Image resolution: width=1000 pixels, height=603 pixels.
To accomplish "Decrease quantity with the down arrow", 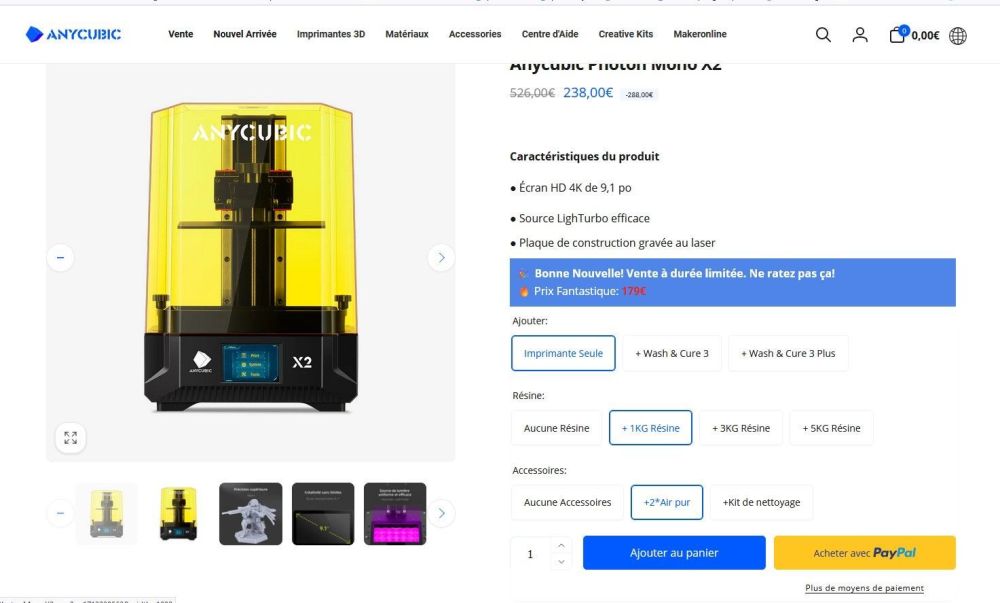I will pos(561,562).
